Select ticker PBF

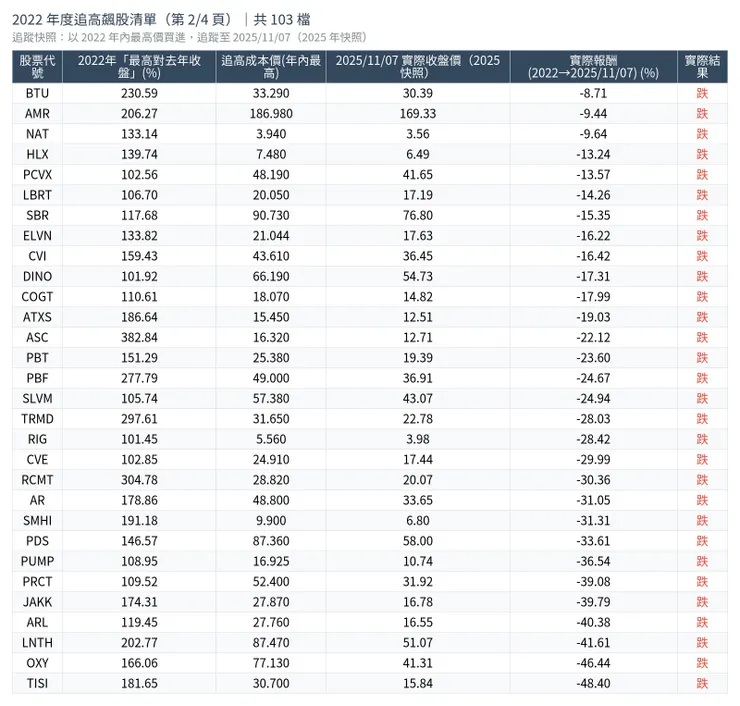tap(37, 378)
